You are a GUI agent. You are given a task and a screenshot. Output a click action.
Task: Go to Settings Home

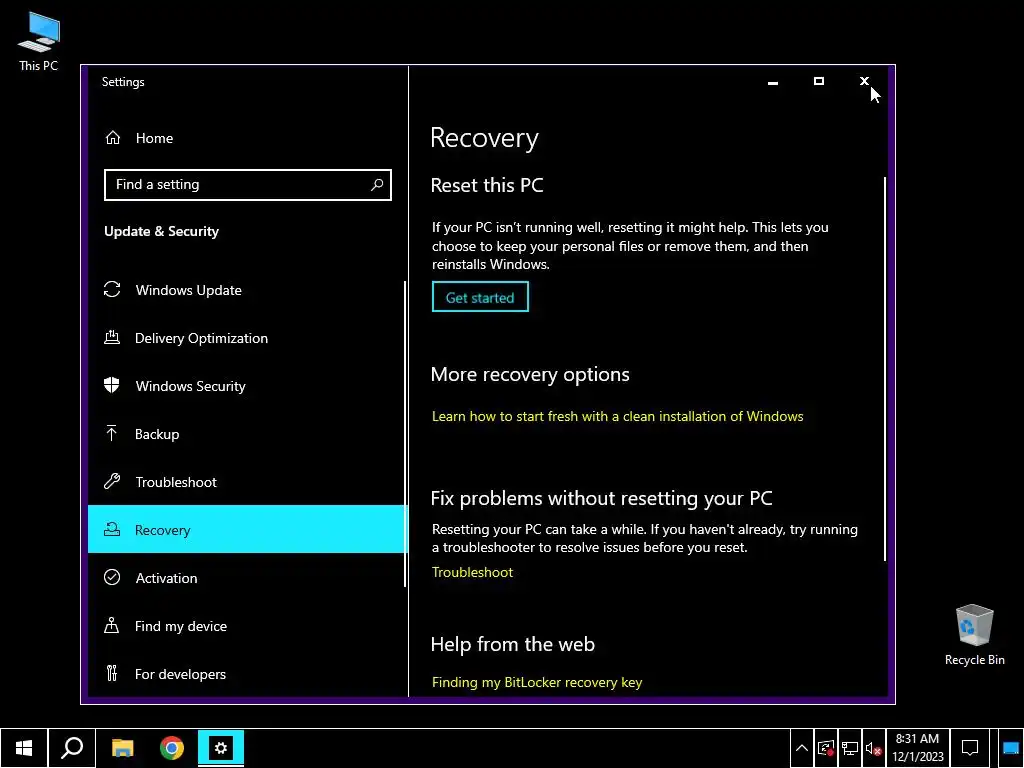pyautogui.click(x=247, y=138)
